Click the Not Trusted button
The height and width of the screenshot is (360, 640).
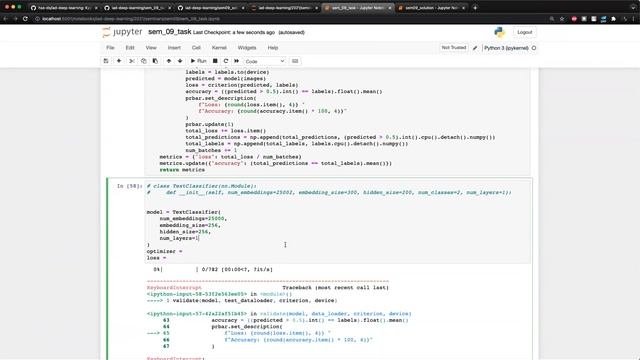453,48
